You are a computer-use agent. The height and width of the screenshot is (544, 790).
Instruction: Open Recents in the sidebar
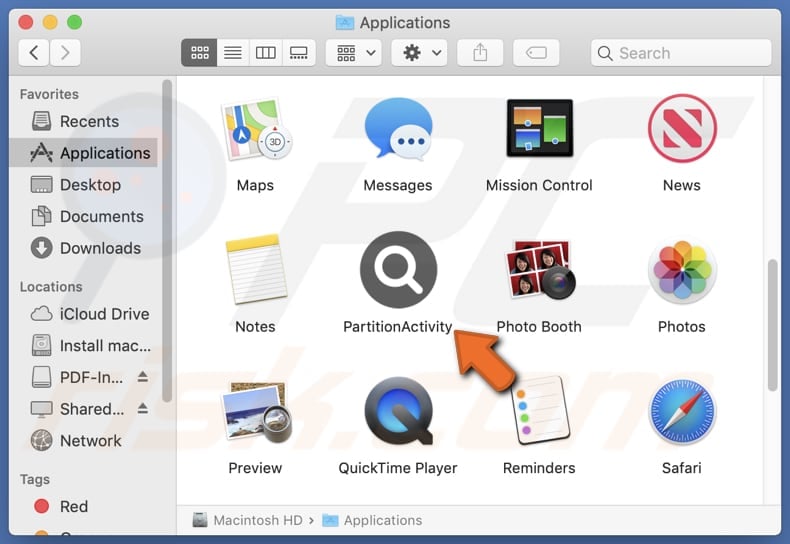click(84, 121)
